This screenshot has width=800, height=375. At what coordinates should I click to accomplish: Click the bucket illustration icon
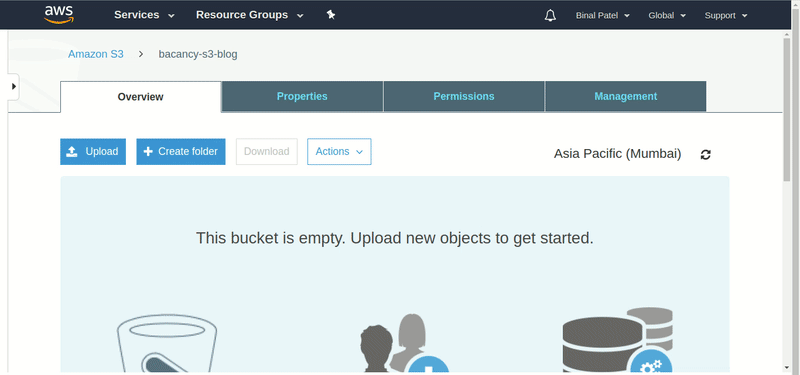click(x=167, y=342)
